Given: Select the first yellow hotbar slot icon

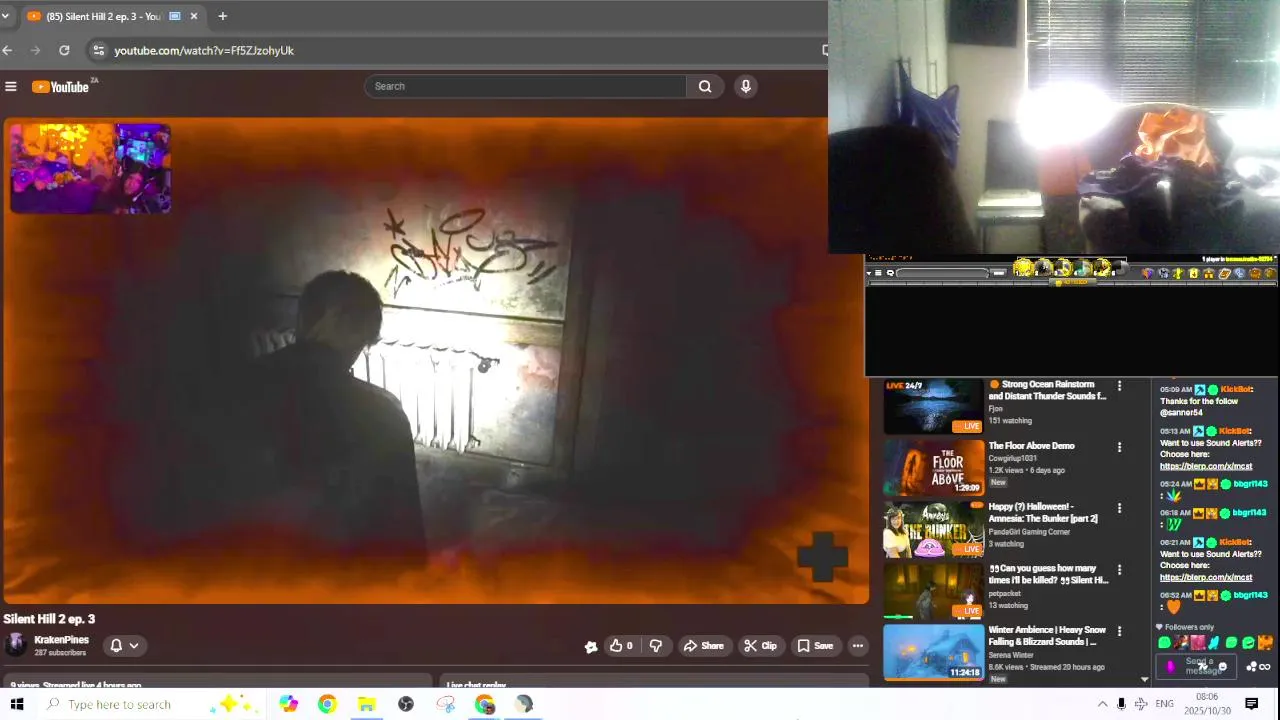Looking at the screenshot, I should [x=1023, y=268].
